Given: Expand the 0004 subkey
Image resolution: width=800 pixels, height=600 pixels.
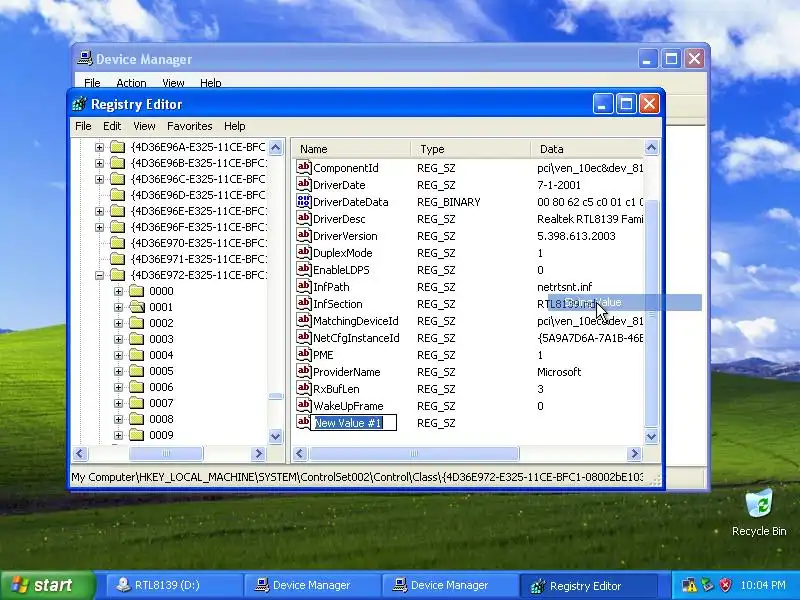Looking at the screenshot, I should coord(118,355).
